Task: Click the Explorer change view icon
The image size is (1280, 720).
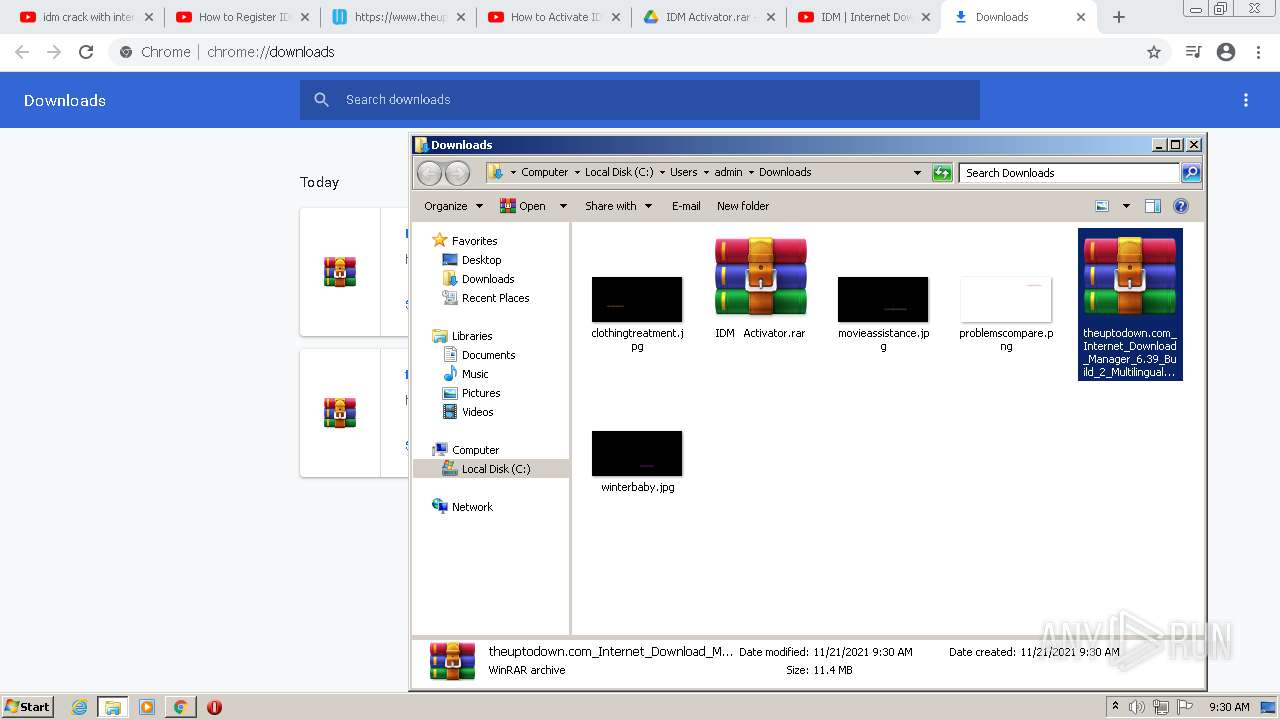Action: coord(1102,206)
